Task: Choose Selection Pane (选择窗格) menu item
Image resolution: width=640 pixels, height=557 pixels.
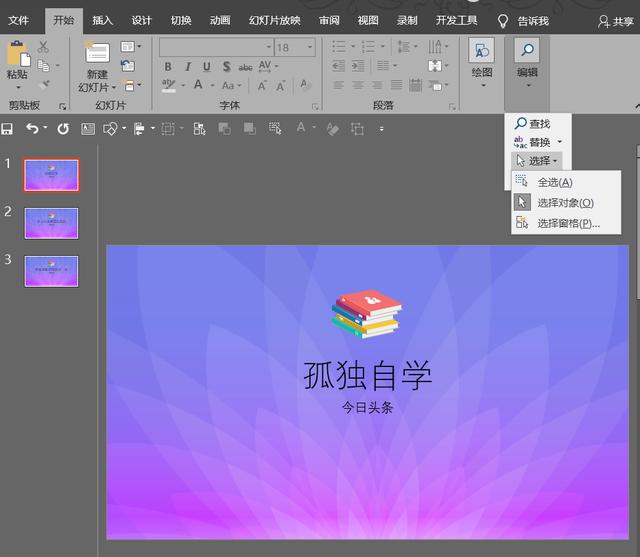Action: tap(566, 223)
